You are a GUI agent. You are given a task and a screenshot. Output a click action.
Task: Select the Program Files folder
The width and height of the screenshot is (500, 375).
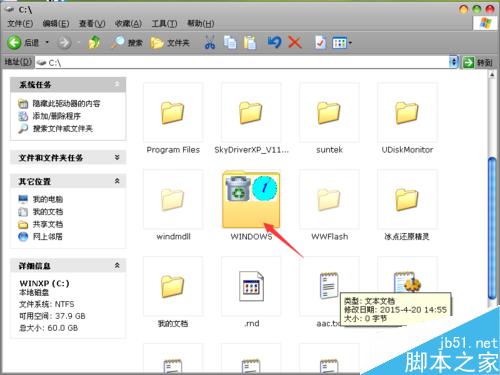tap(173, 113)
